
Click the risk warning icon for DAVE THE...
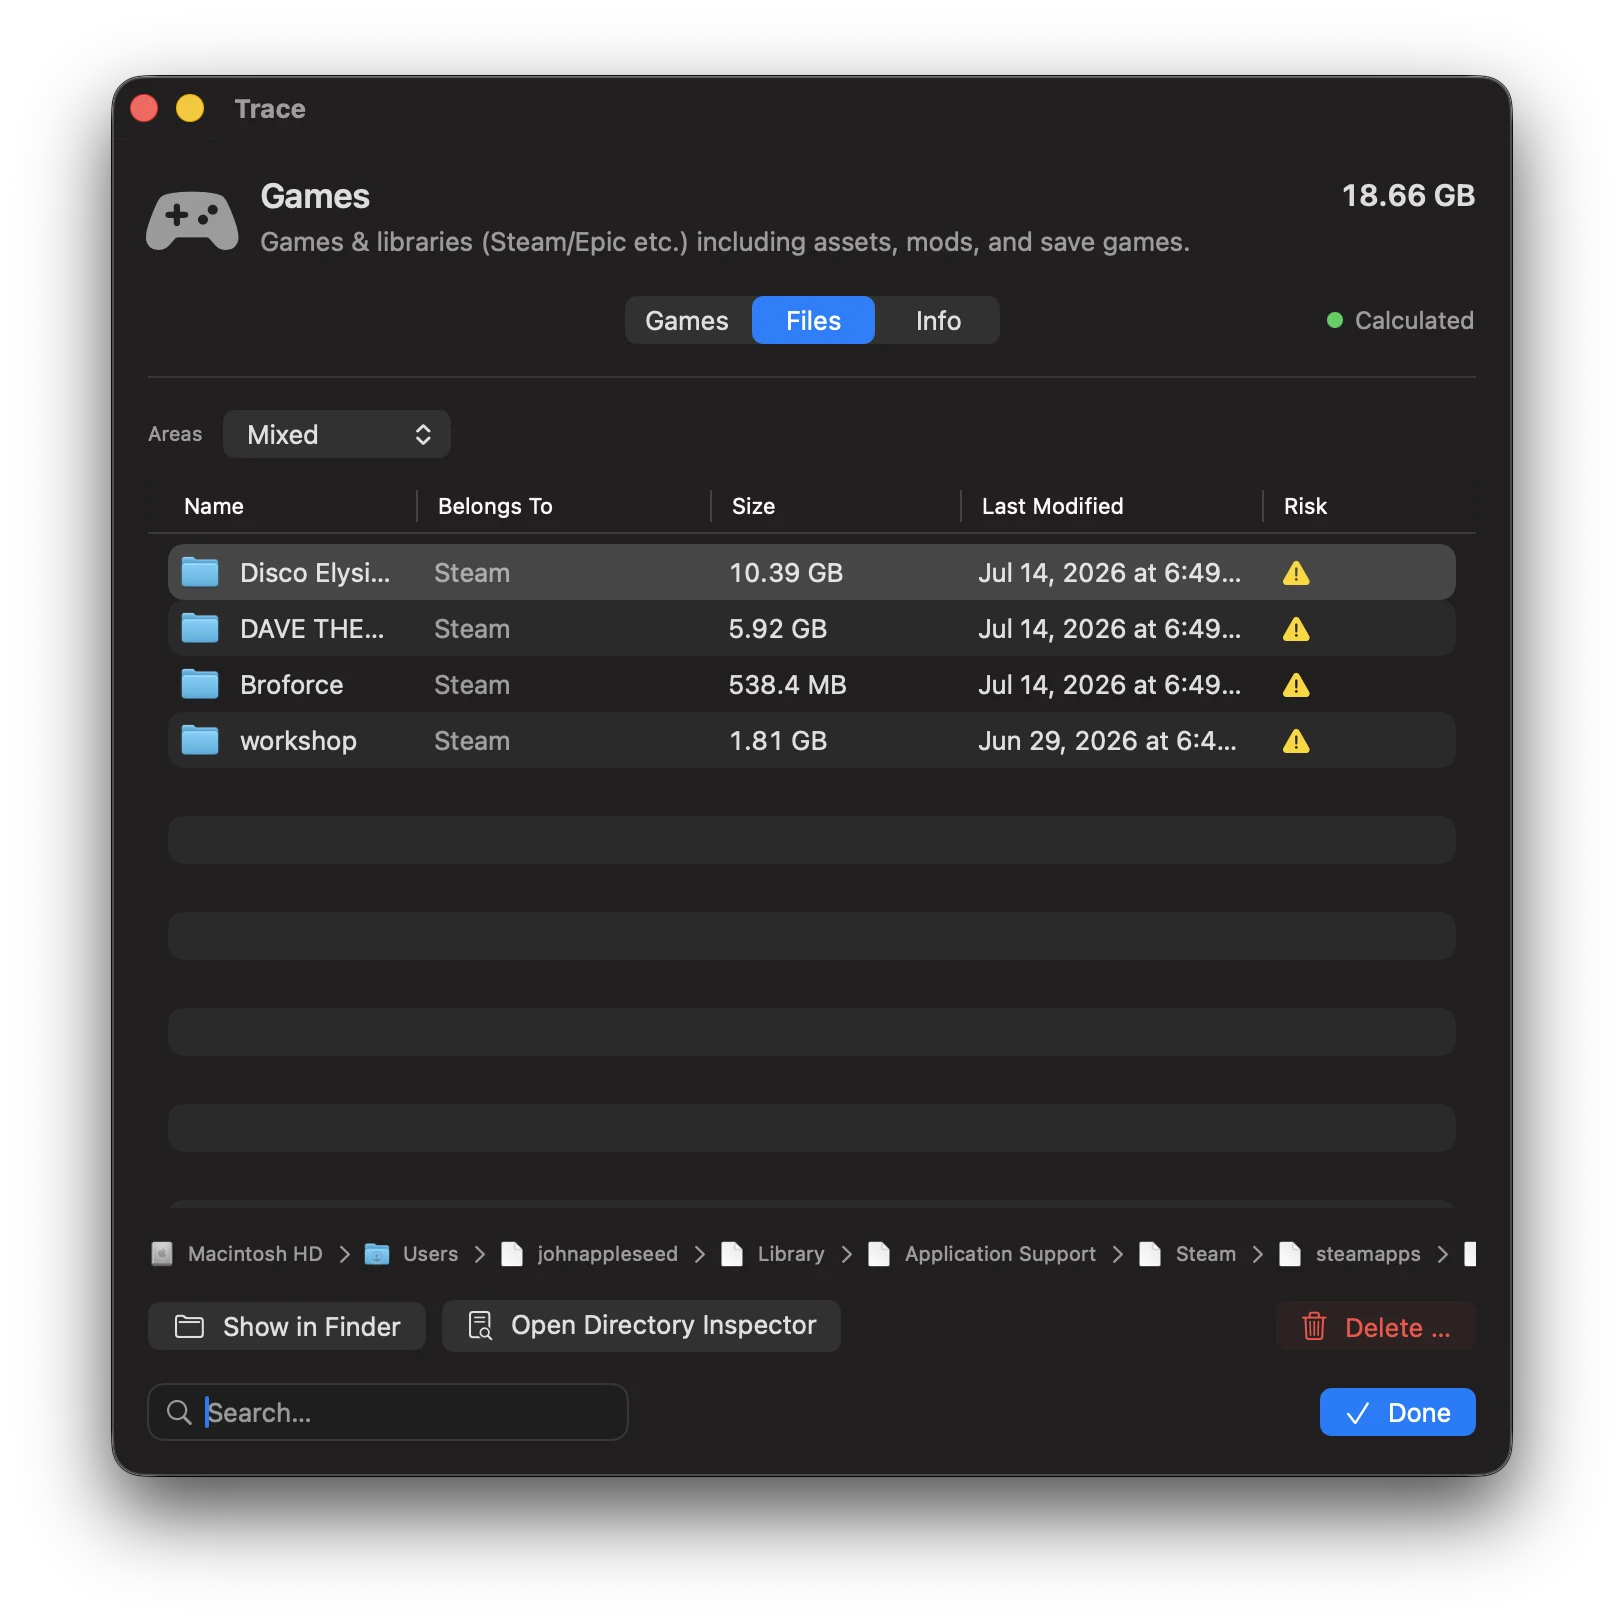pyautogui.click(x=1296, y=629)
